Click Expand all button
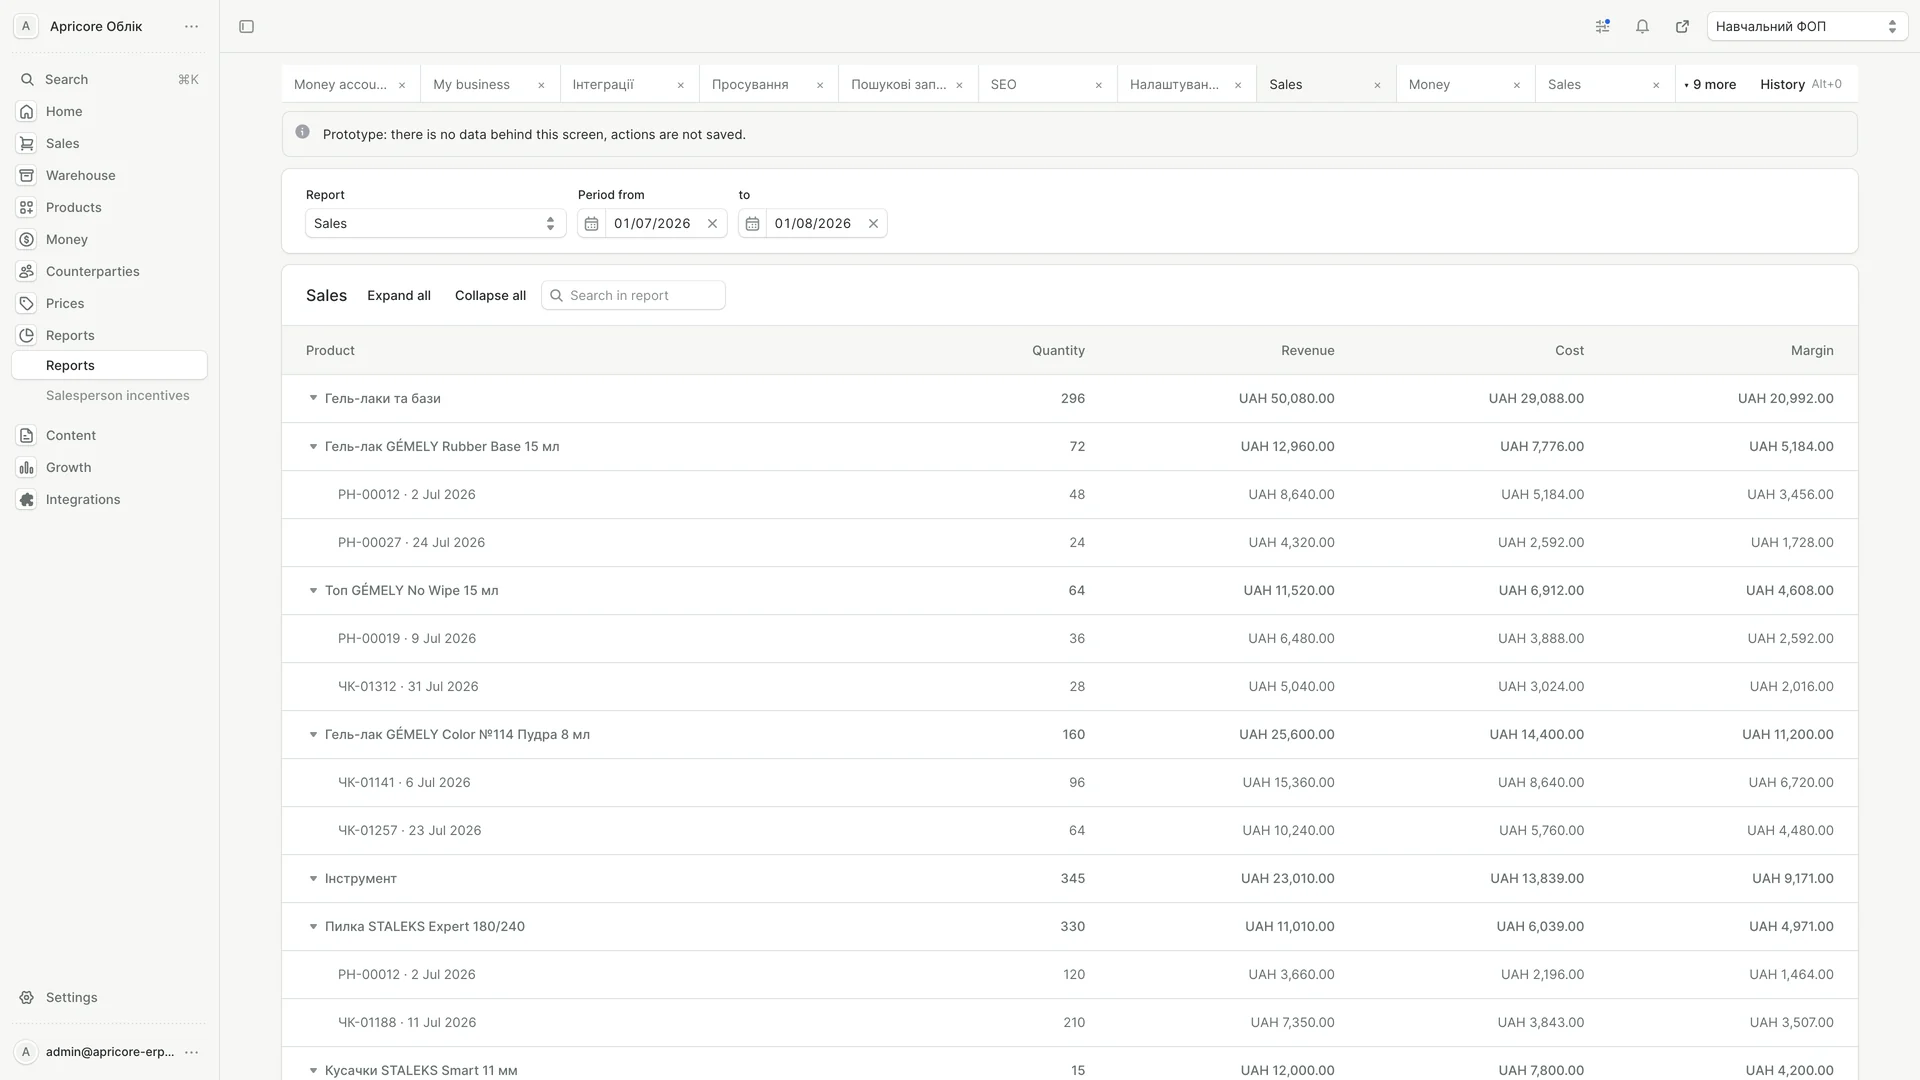The image size is (1920, 1080). [x=399, y=295]
